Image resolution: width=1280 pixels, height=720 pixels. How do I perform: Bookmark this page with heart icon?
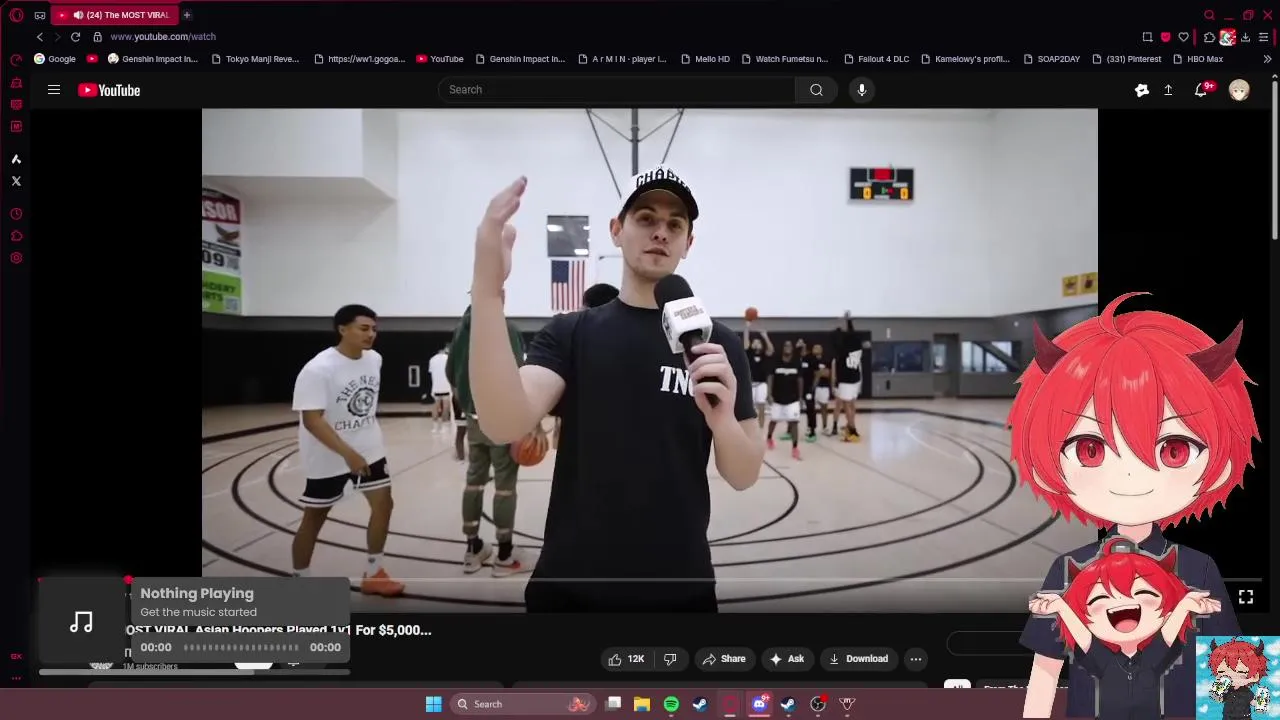(1184, 37)
